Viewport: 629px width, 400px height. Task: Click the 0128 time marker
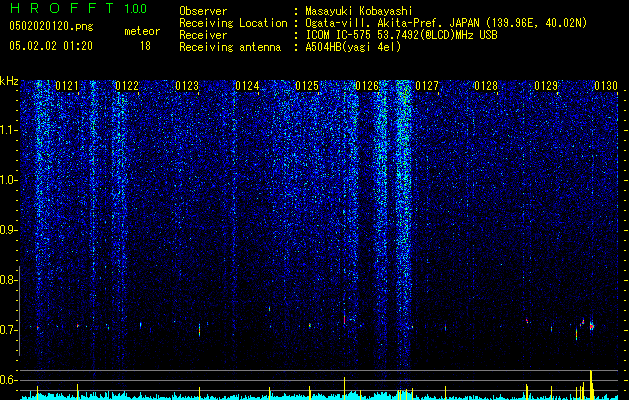[x=486, y=86]
